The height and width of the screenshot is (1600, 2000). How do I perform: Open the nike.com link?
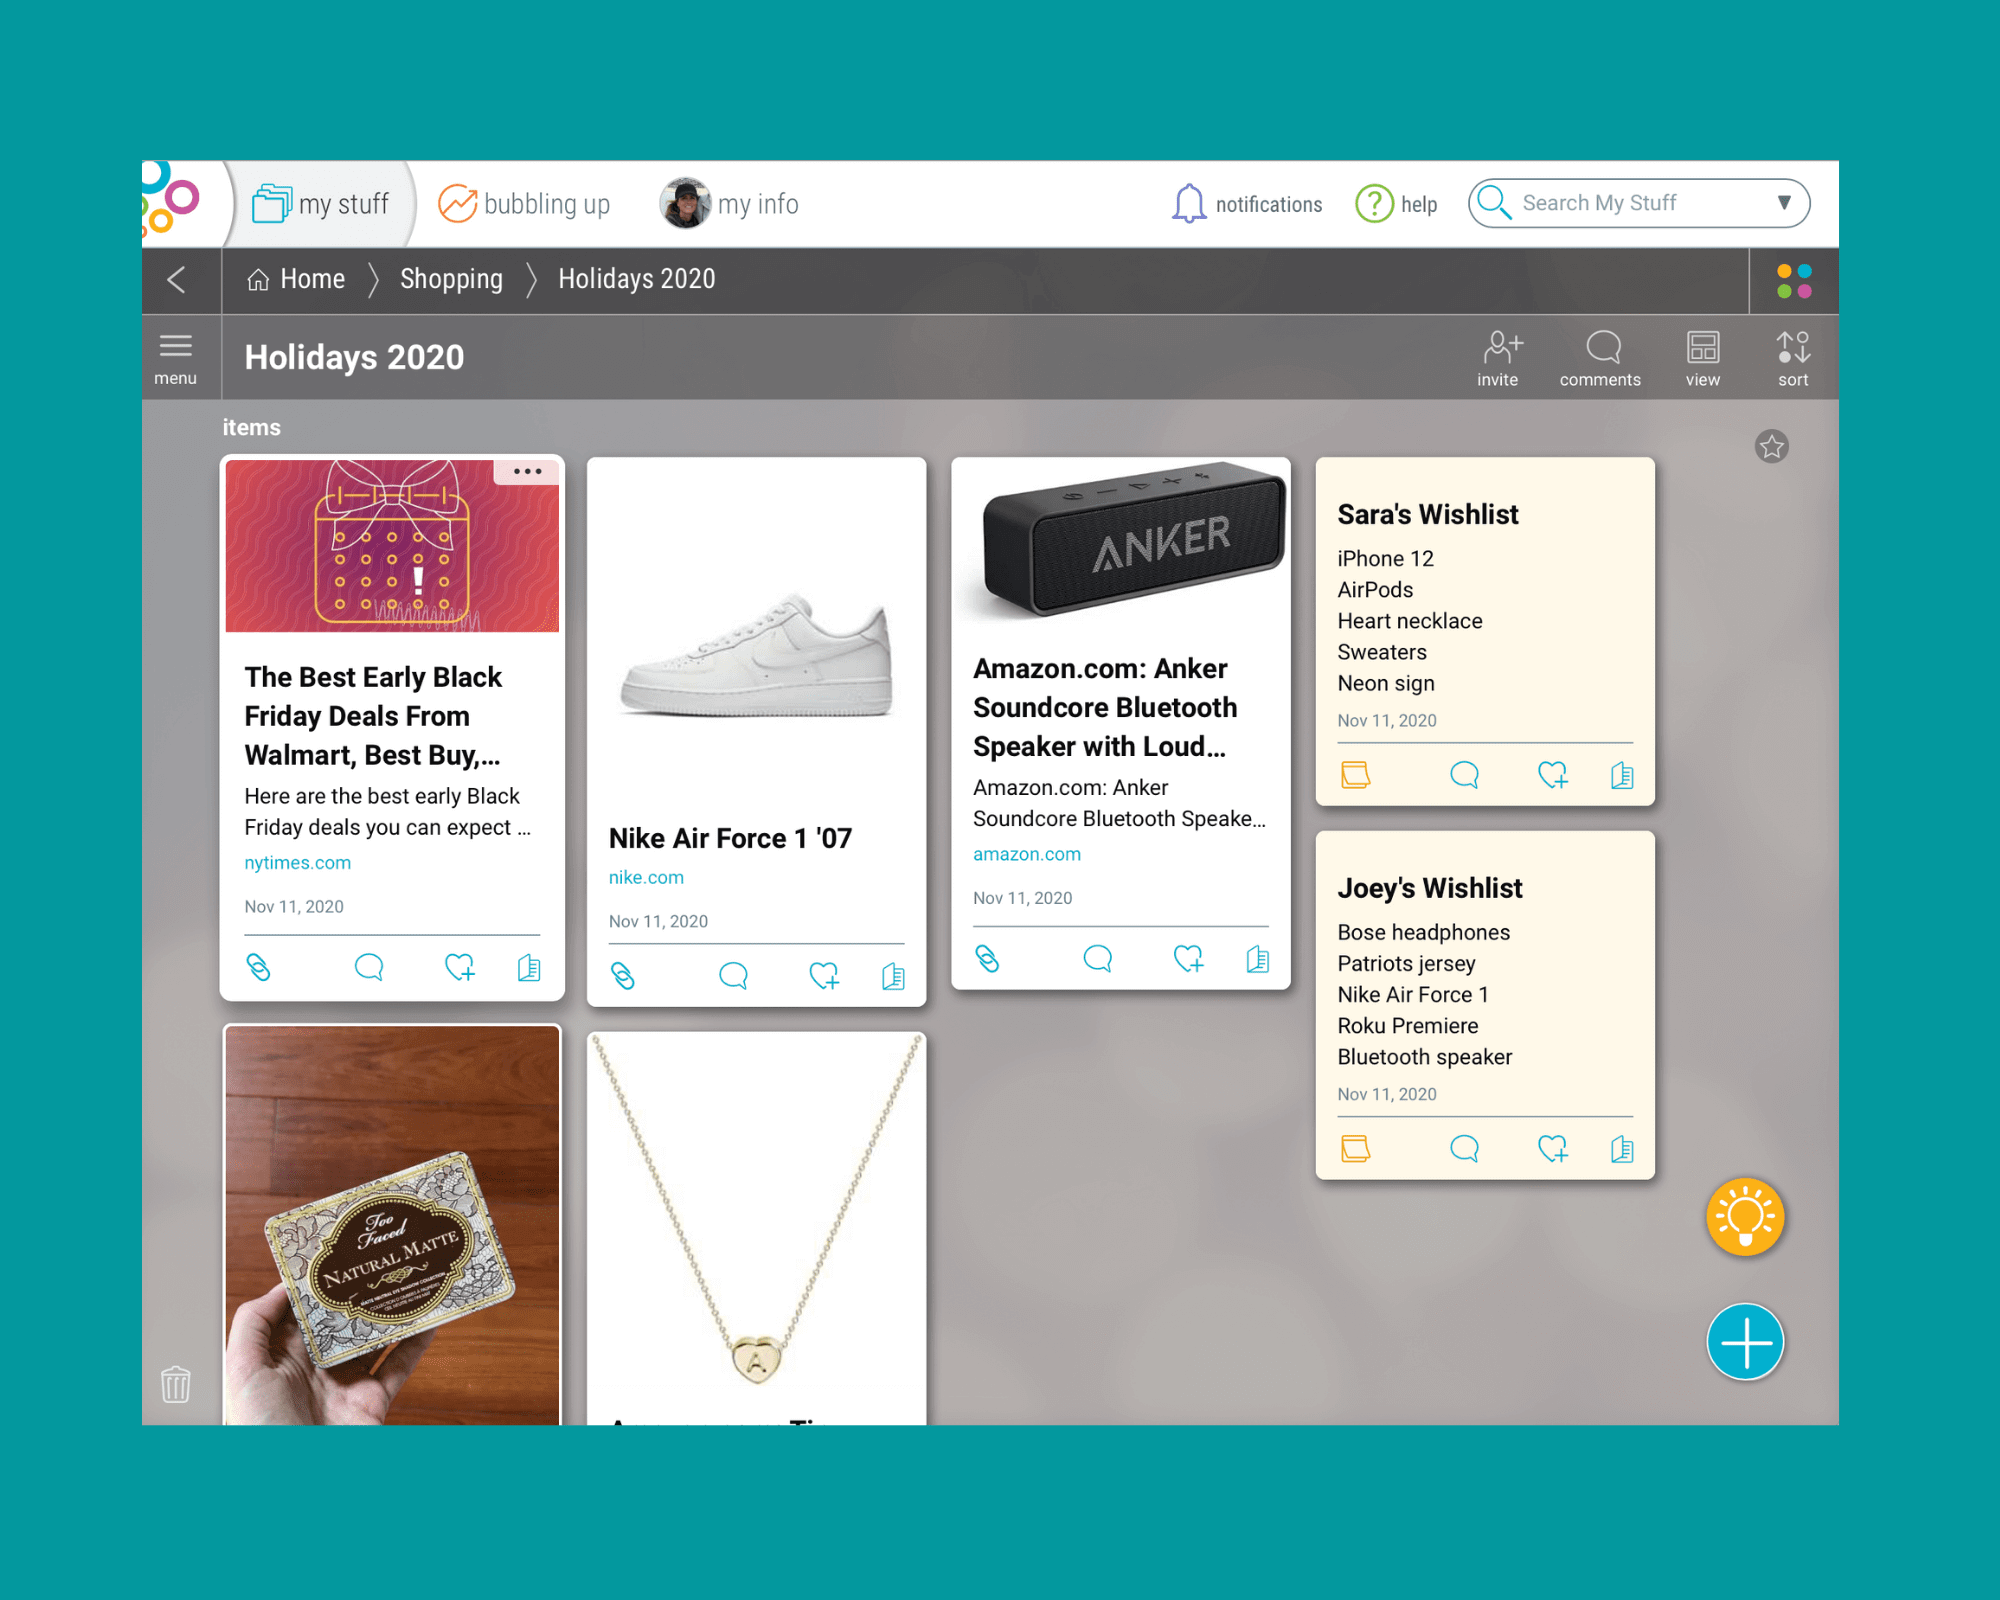pos(646,878)
